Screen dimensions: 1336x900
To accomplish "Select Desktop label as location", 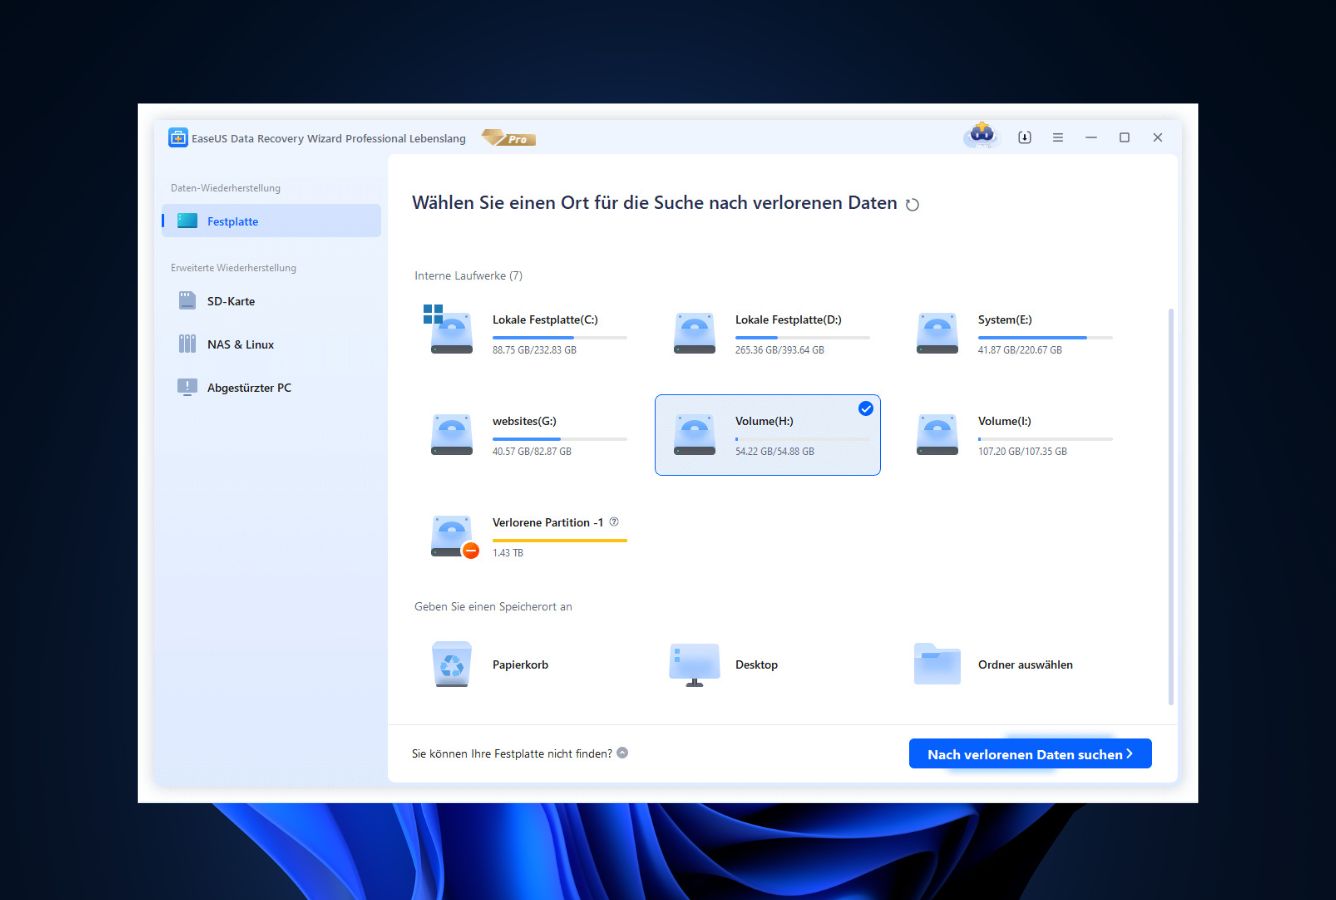I will (x=756, y=665).
